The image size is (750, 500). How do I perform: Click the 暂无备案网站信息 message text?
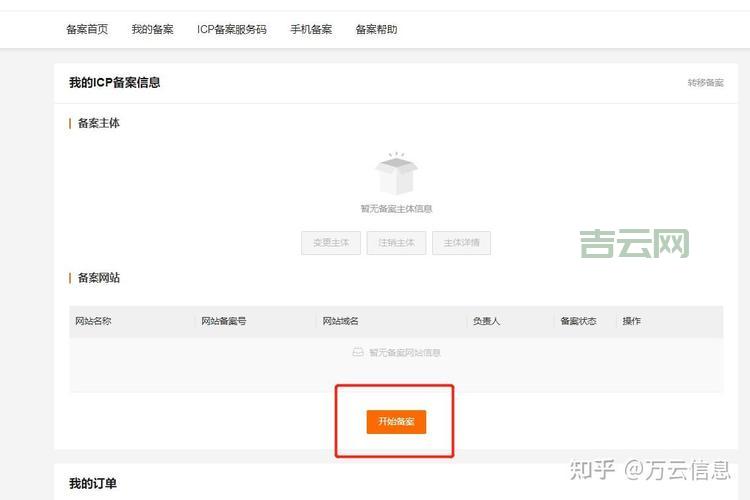pyautogui.click(x=405, y=353)
